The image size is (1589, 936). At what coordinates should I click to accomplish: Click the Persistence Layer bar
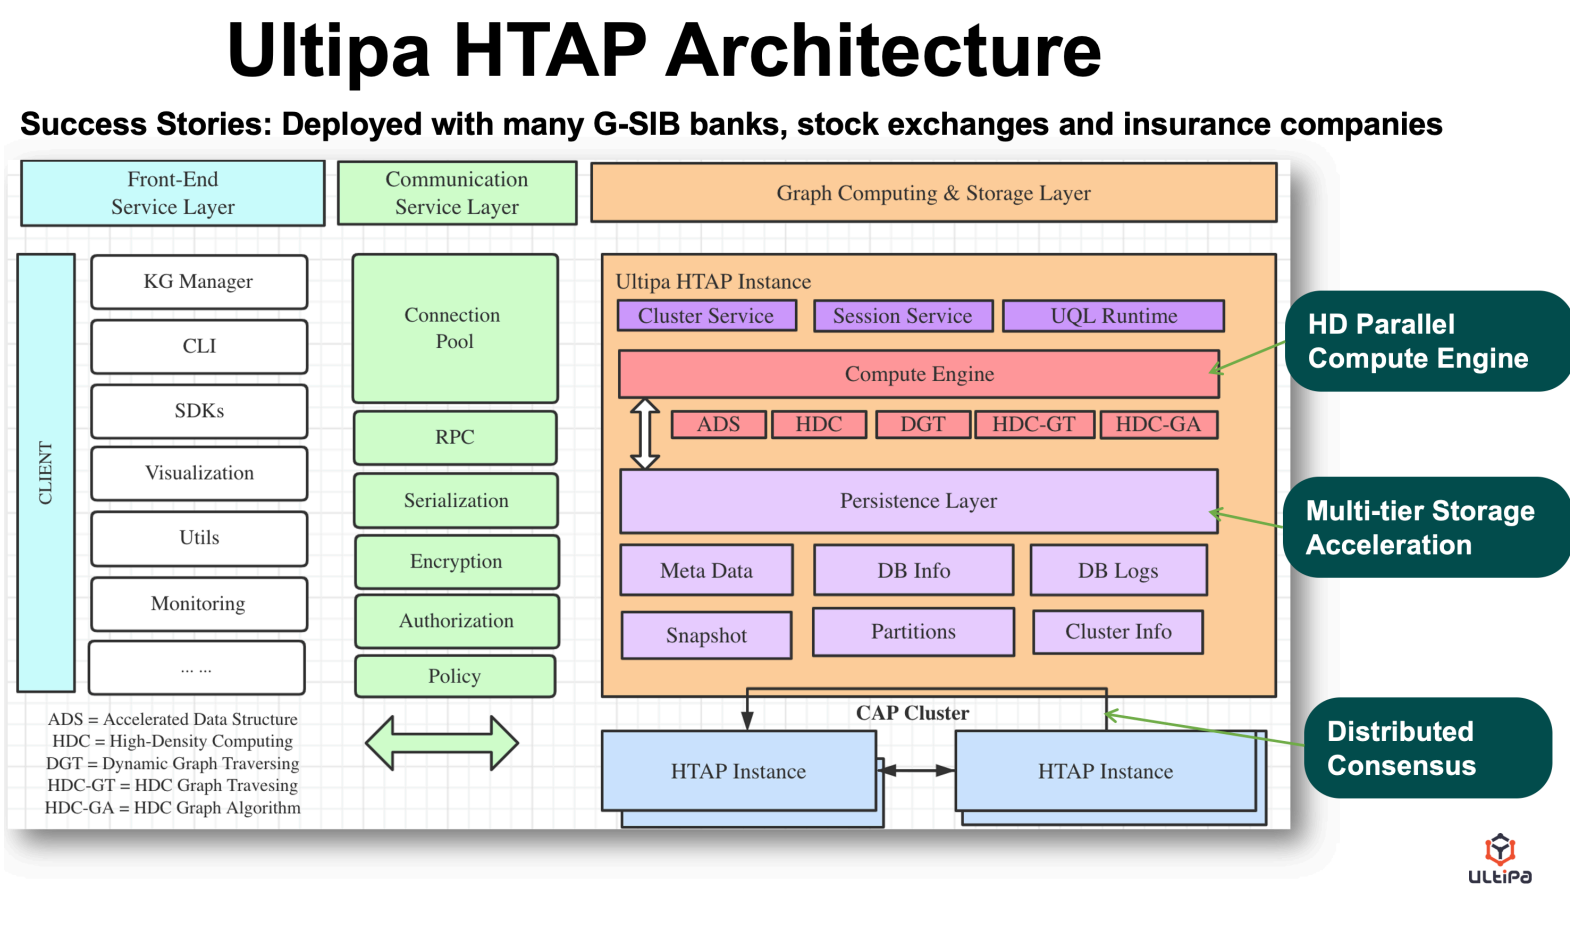[x=919, y=501]
